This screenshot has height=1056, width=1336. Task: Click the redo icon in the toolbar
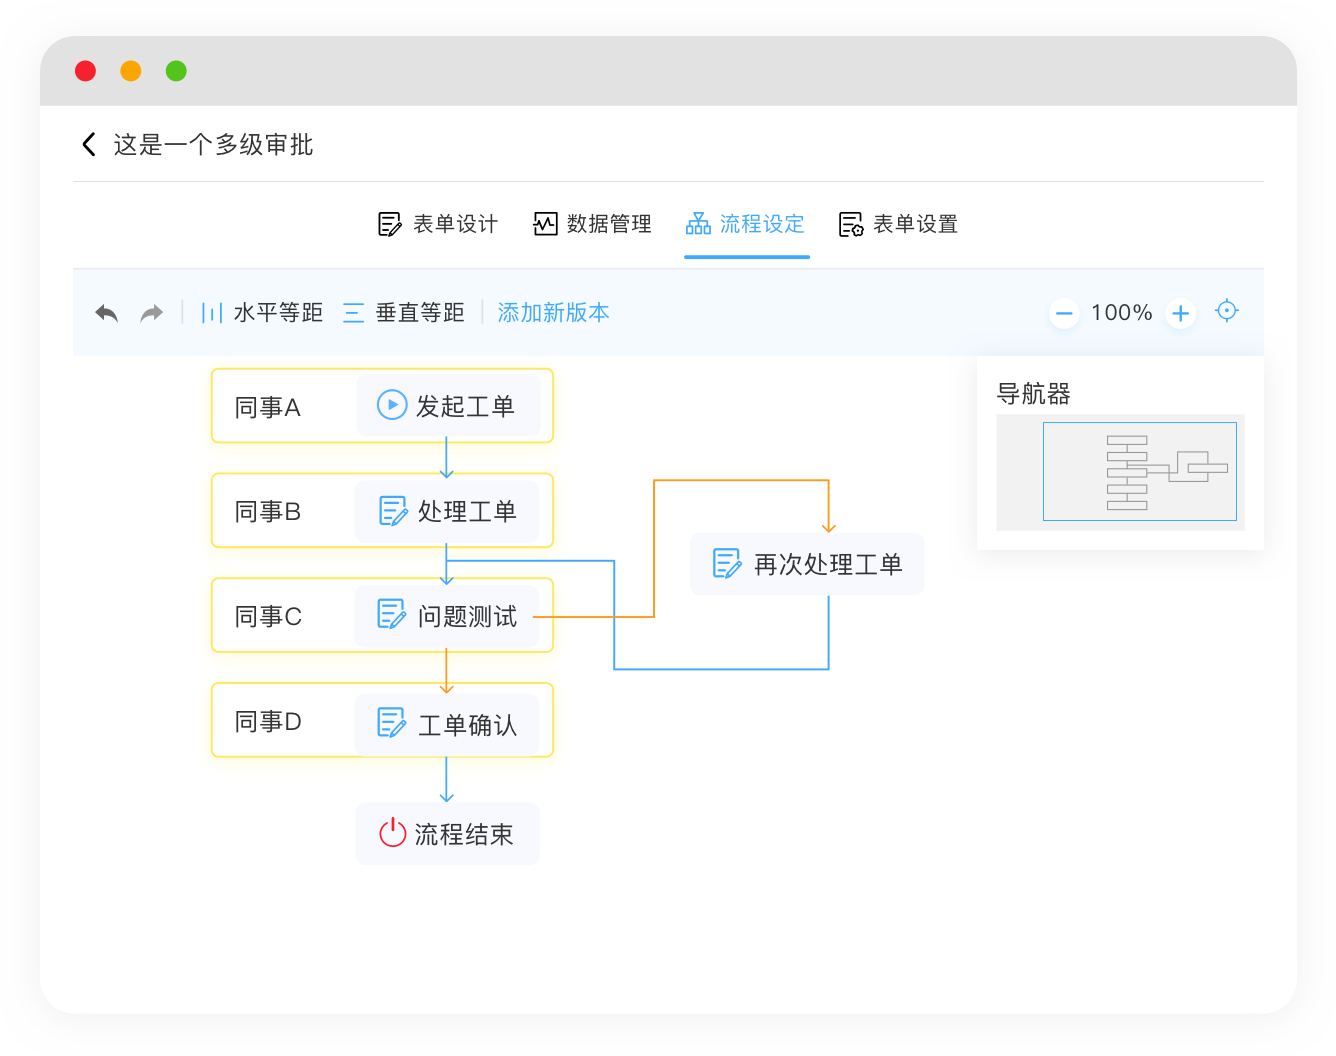click(151, 312)
